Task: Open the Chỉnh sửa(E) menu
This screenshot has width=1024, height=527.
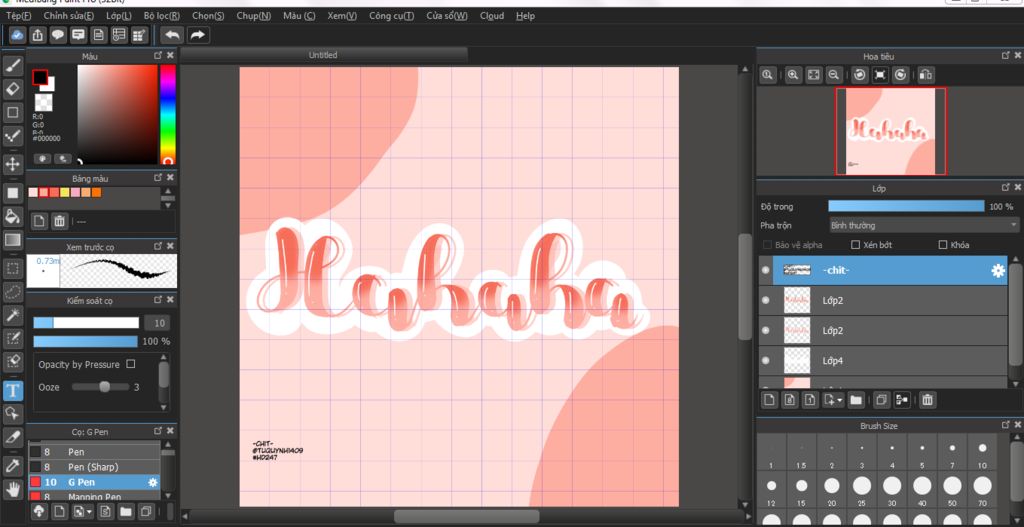Action: [69, 16]
